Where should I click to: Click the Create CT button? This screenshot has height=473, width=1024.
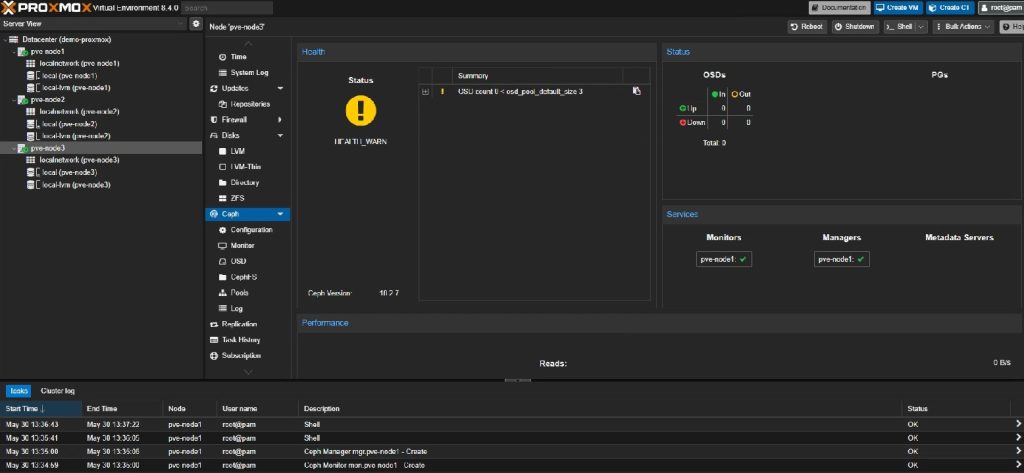click(x=950, y=8)
